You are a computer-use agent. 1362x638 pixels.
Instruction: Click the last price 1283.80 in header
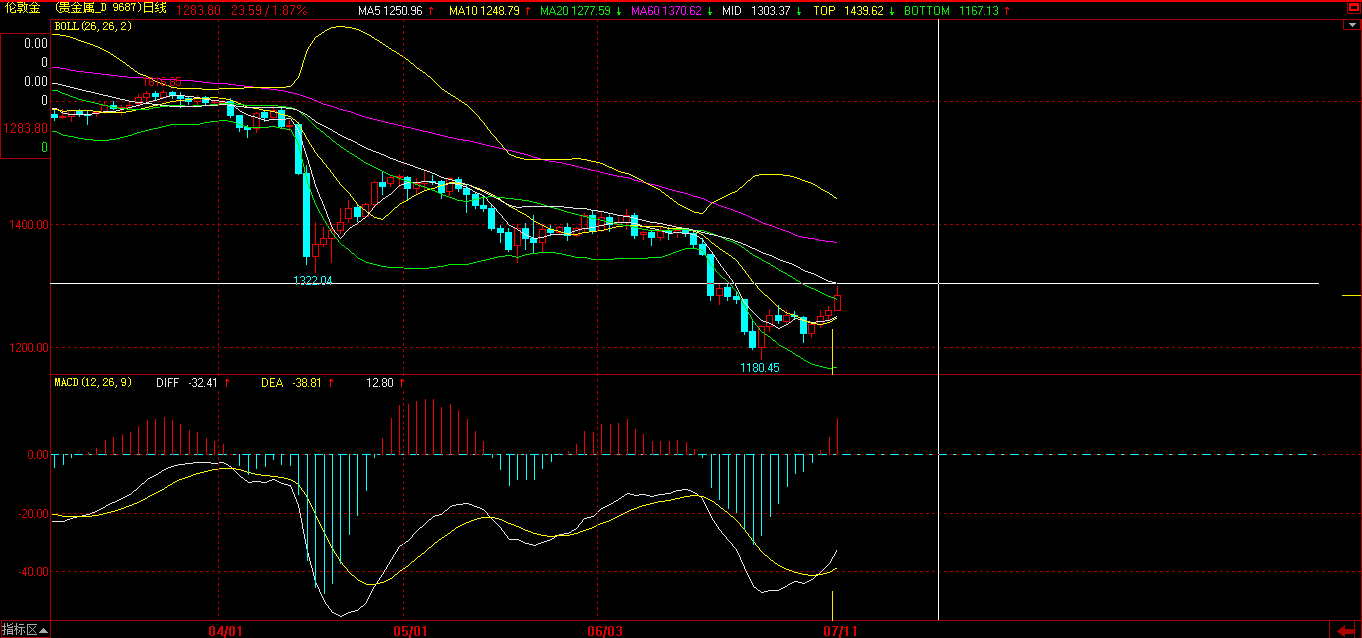click(197, 10)
